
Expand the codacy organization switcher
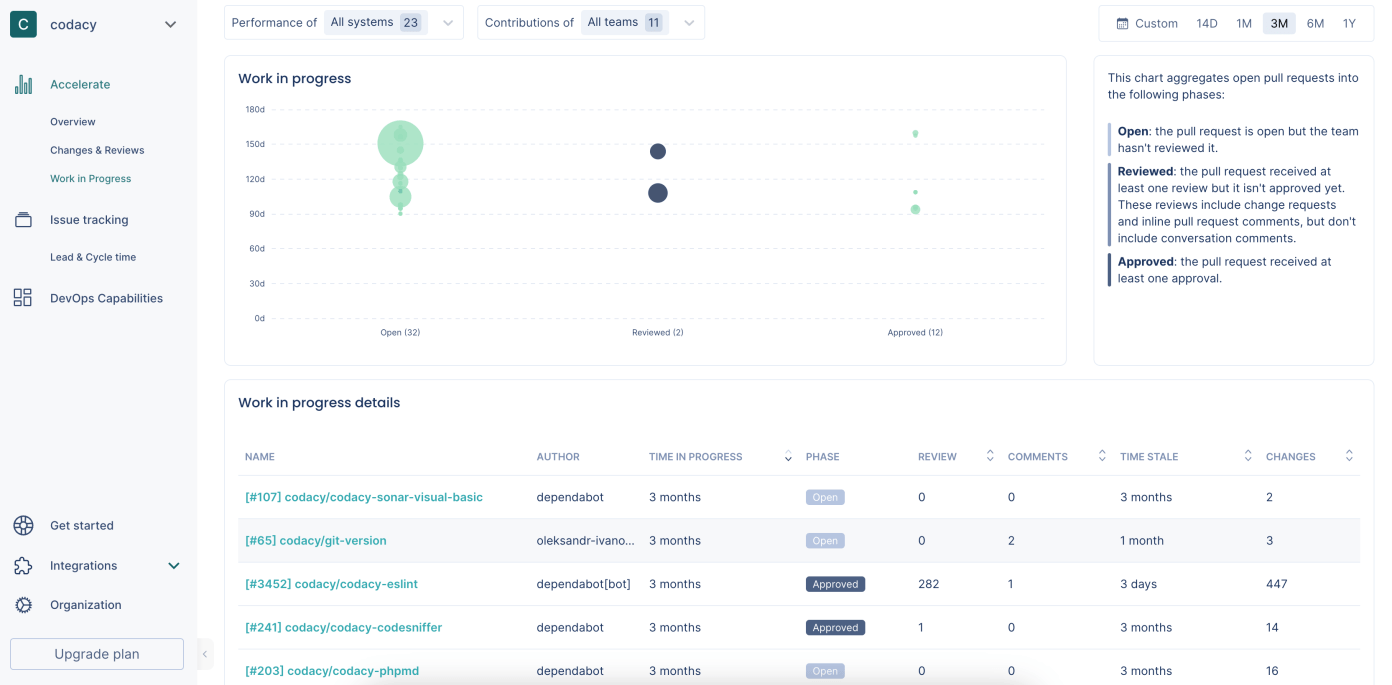coord(170,25)
